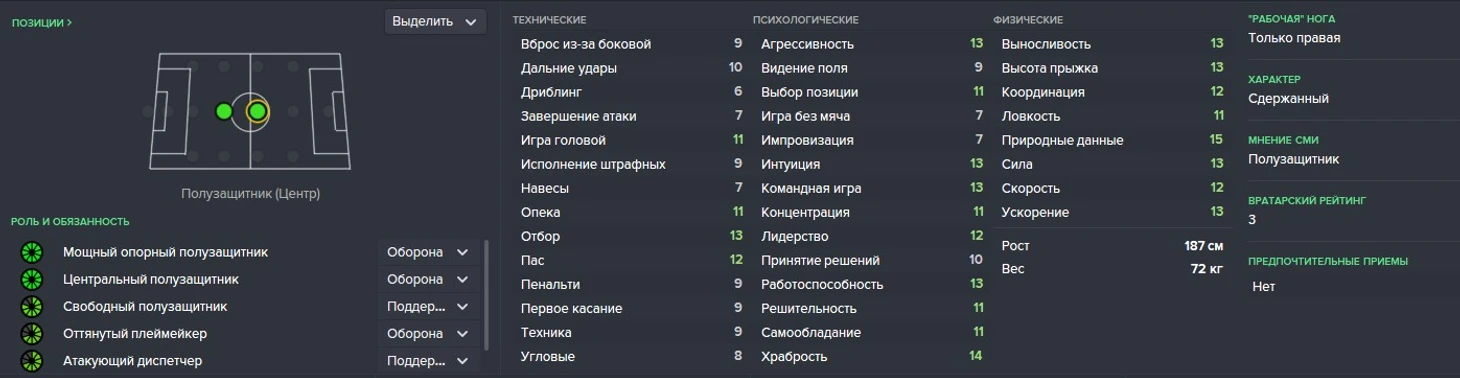1460x378 pixels.
Task: Select the Природные данные attribute row
Action: click(x=1112, y=140)
